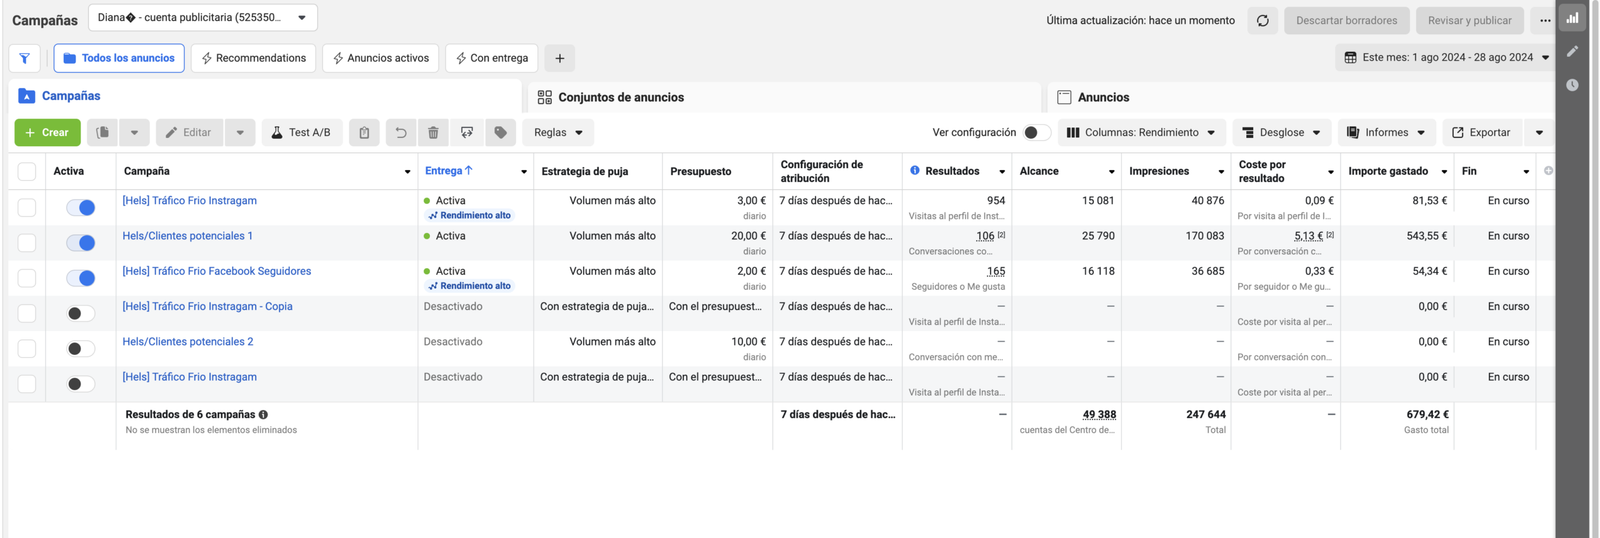Image resolution: width=1600 pixels, height=538 pixels.
Task: Click the 49 388 total reach value
Action: [x=1099, y=414]
